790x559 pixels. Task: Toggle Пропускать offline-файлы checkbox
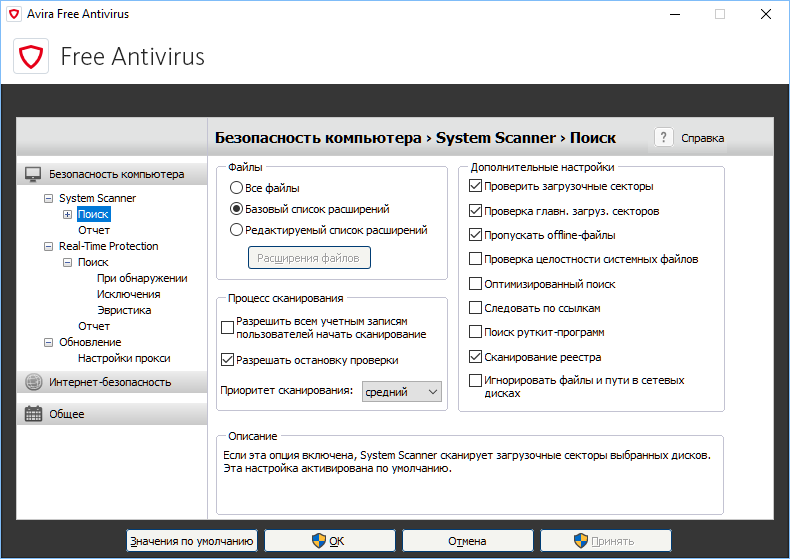point(475,235)
